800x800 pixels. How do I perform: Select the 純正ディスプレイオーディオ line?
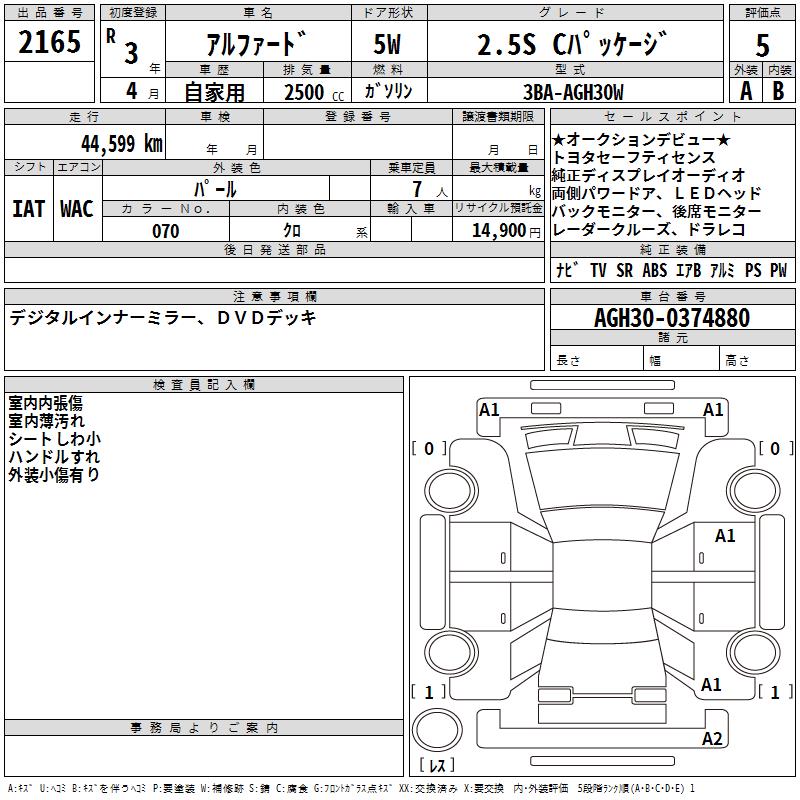click(648, 176)
